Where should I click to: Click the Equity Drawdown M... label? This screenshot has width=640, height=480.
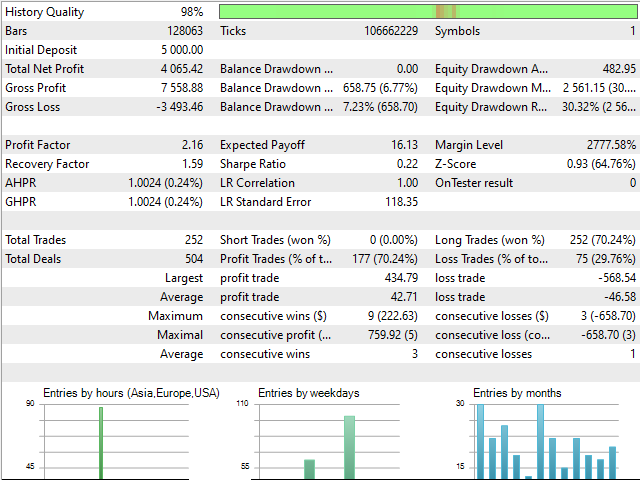click(493, 88)
